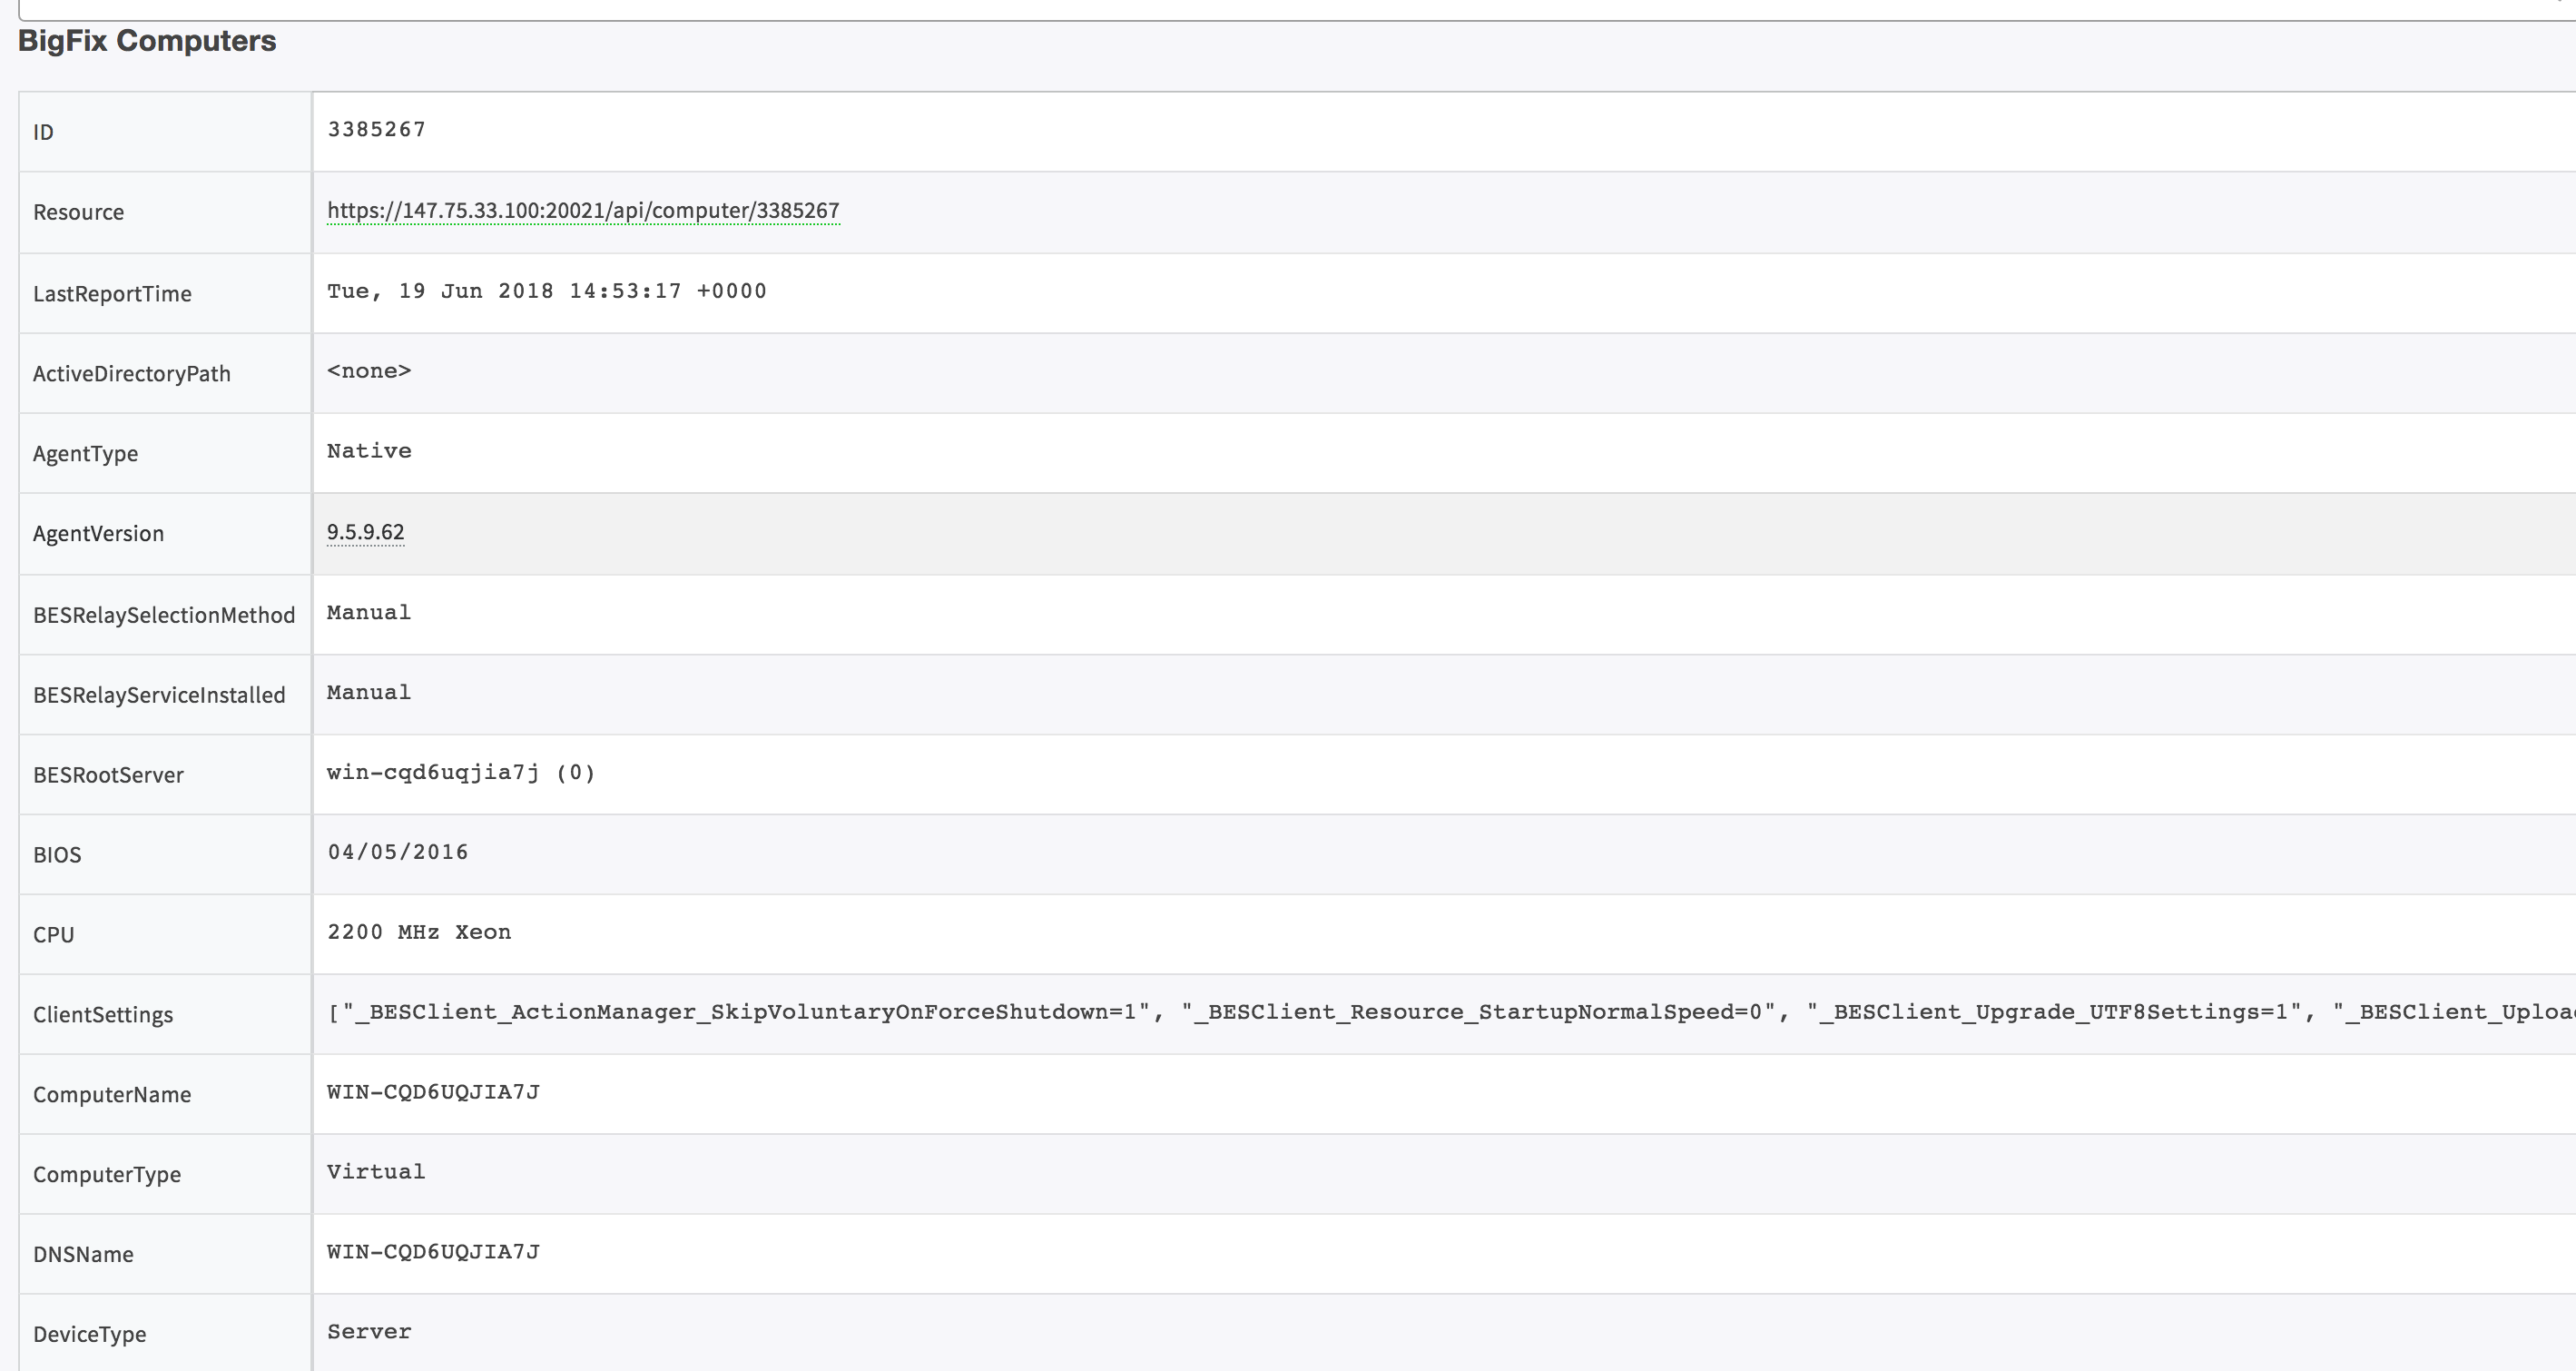Click the LastReportTime timestamp value

pyautogui.click(x=546, y=291)
